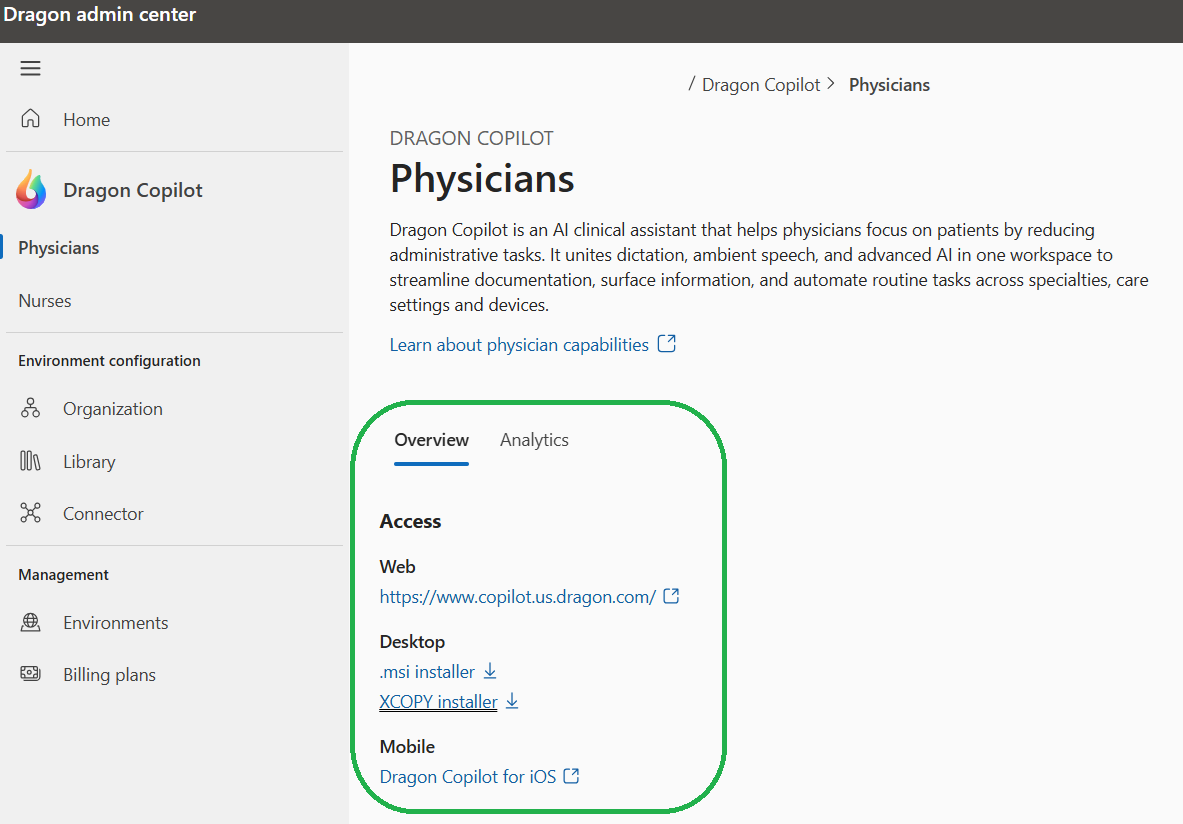1183x824 pixels.
Task: Click external link icon after web URL
Action: (x=672, y=596)
